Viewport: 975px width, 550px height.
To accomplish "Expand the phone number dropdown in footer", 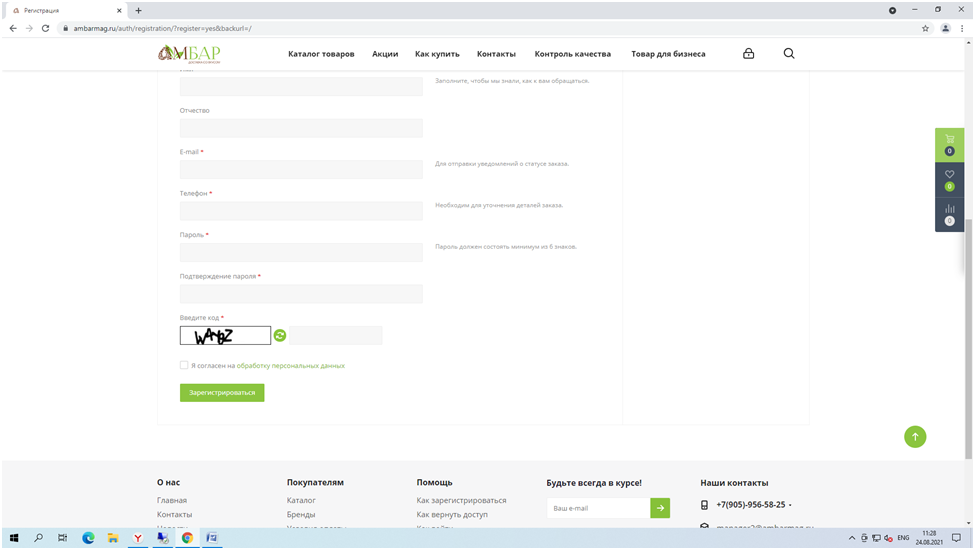I will coord(790,505).
